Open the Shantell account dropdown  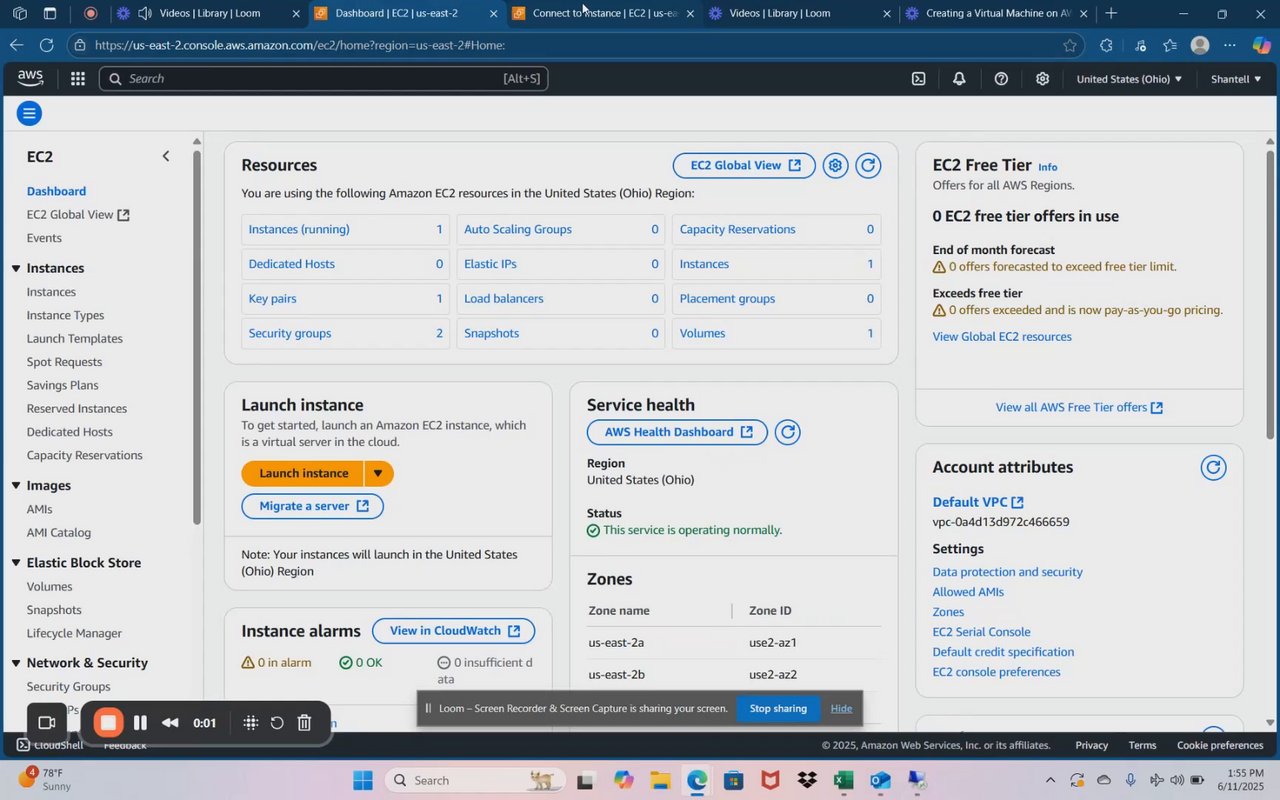(x=1236, y=79)
